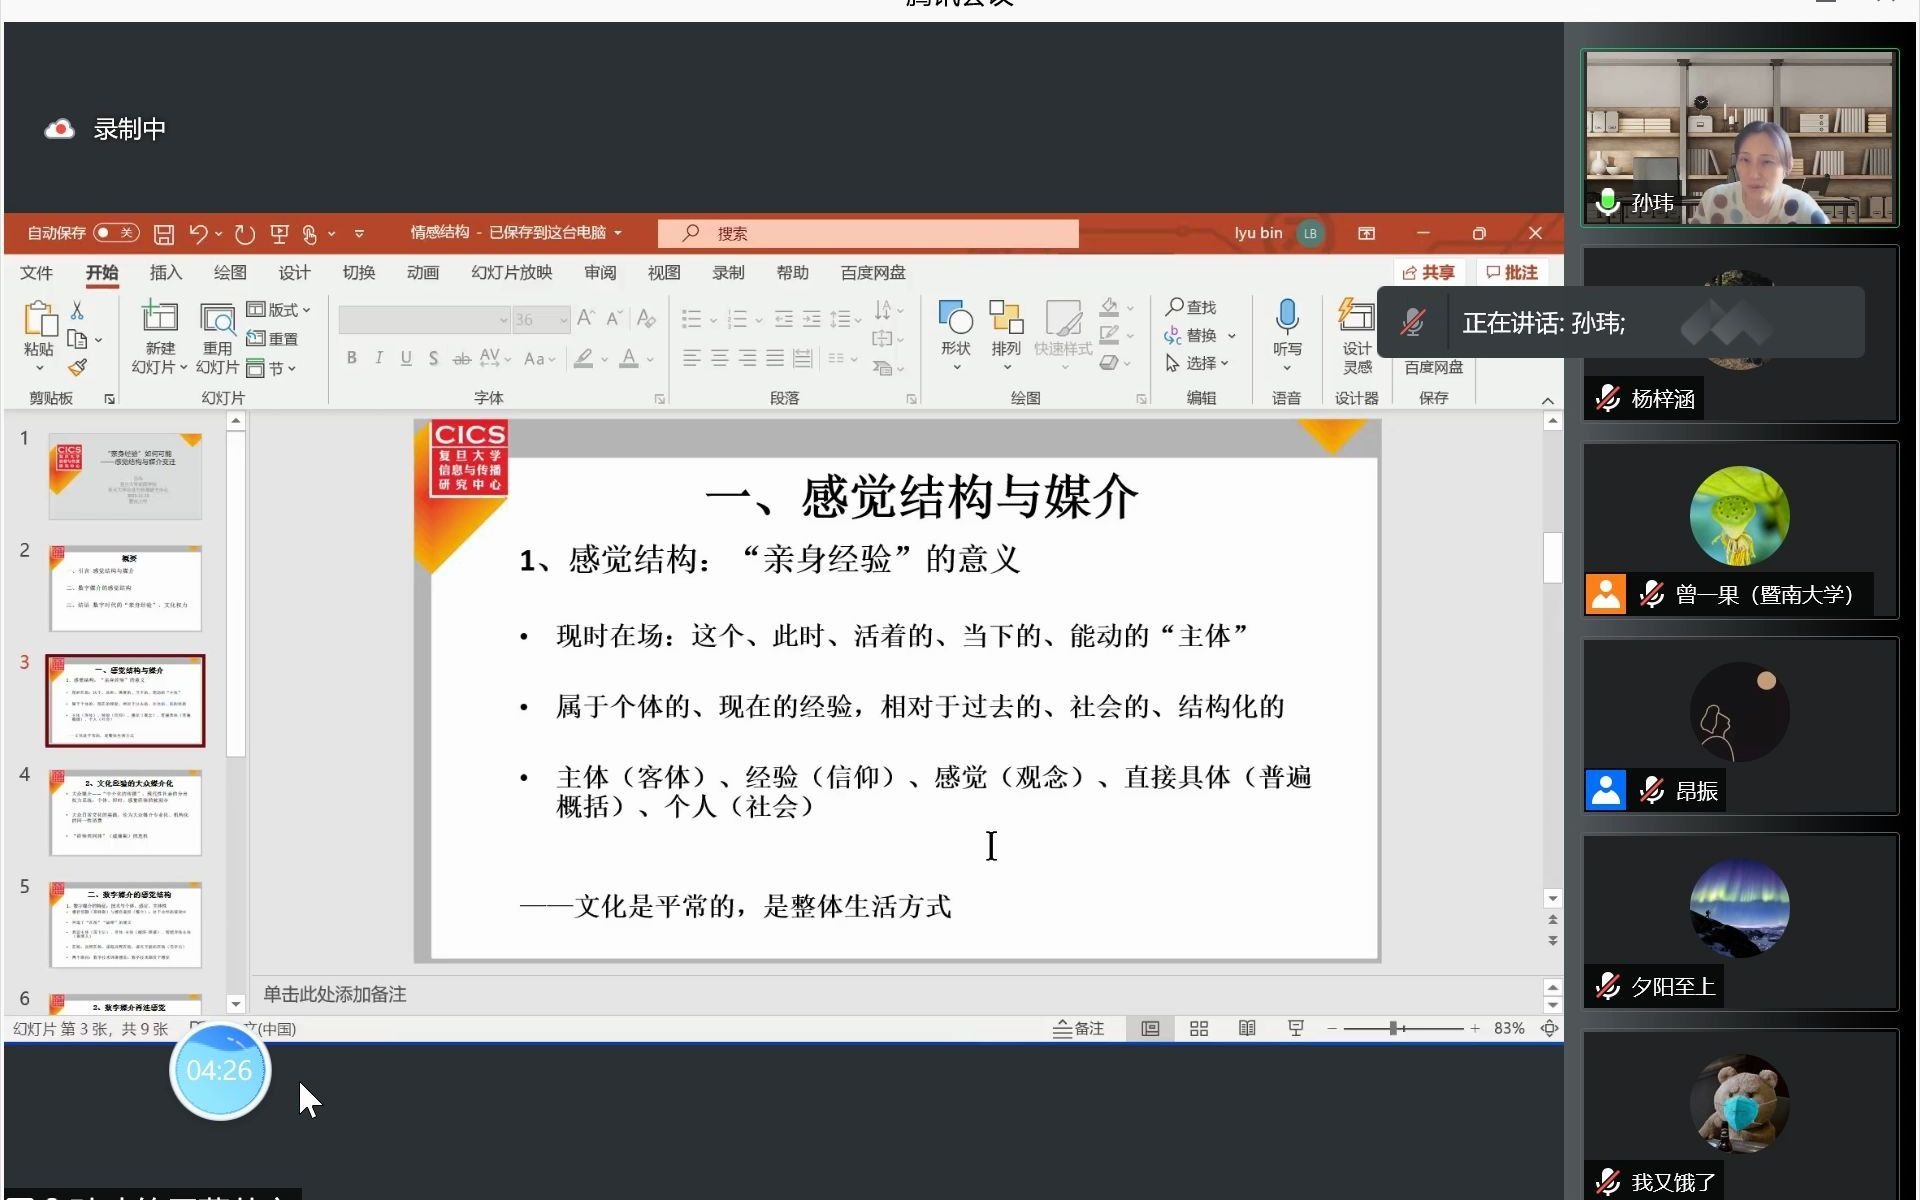Click Fit slide to window icon

coord(1550,1028)
